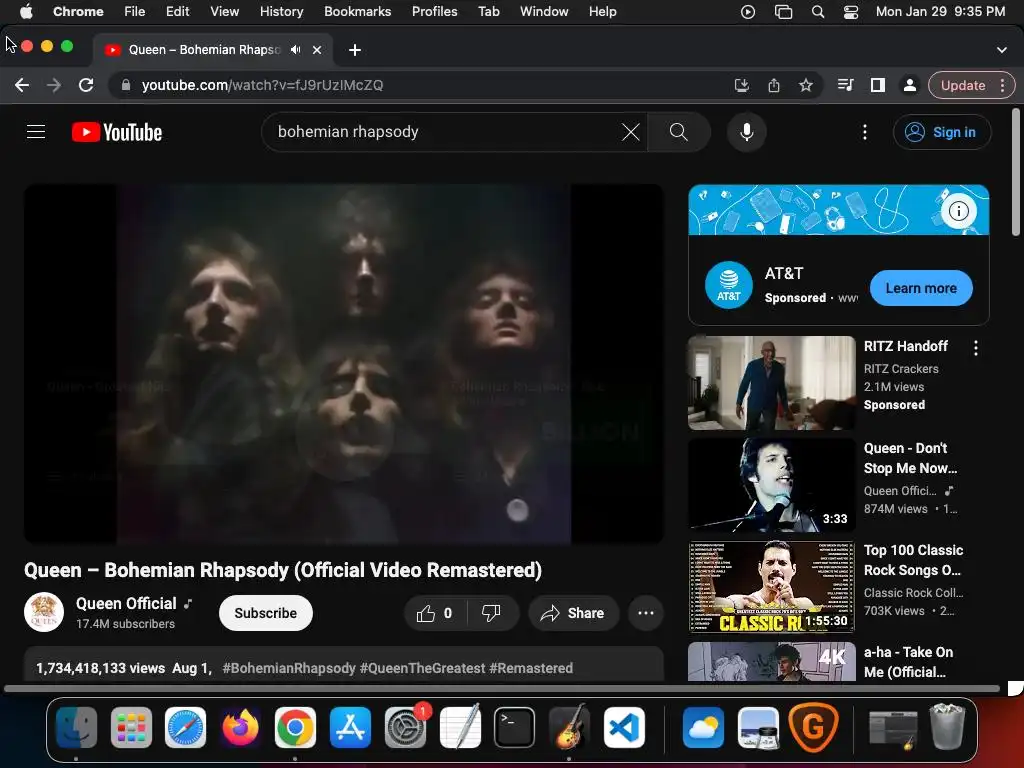Open the Help menu
1024x768 pixels.
pos(602,11)
